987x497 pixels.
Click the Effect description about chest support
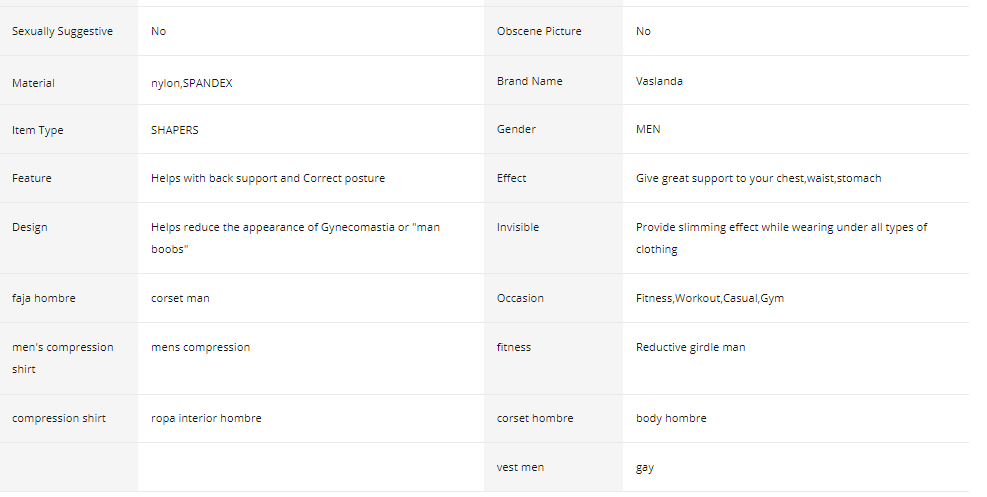point(759,178)
